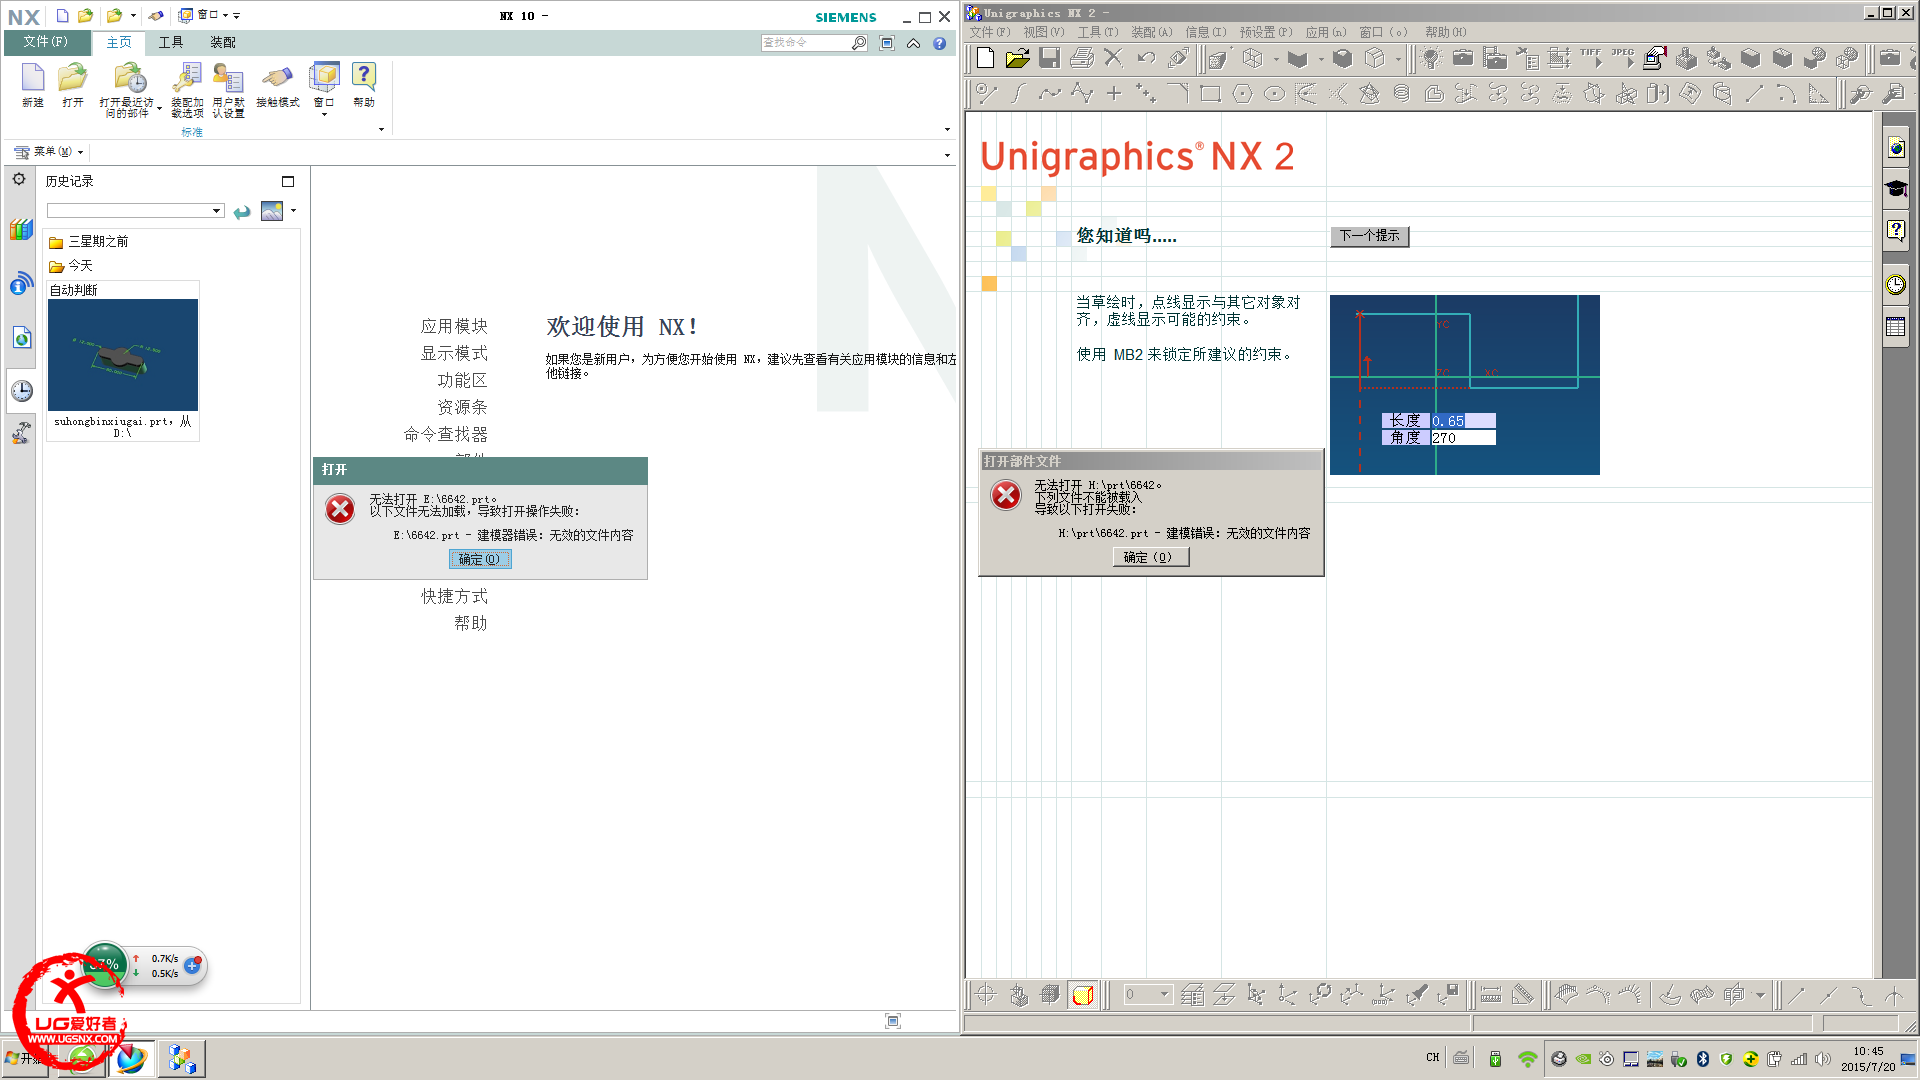The width and height of the screenshot is (1920, 1080).
Task: Click the JPEG export icon in NX 2 toolbar
Action: tap(1623, 58)
